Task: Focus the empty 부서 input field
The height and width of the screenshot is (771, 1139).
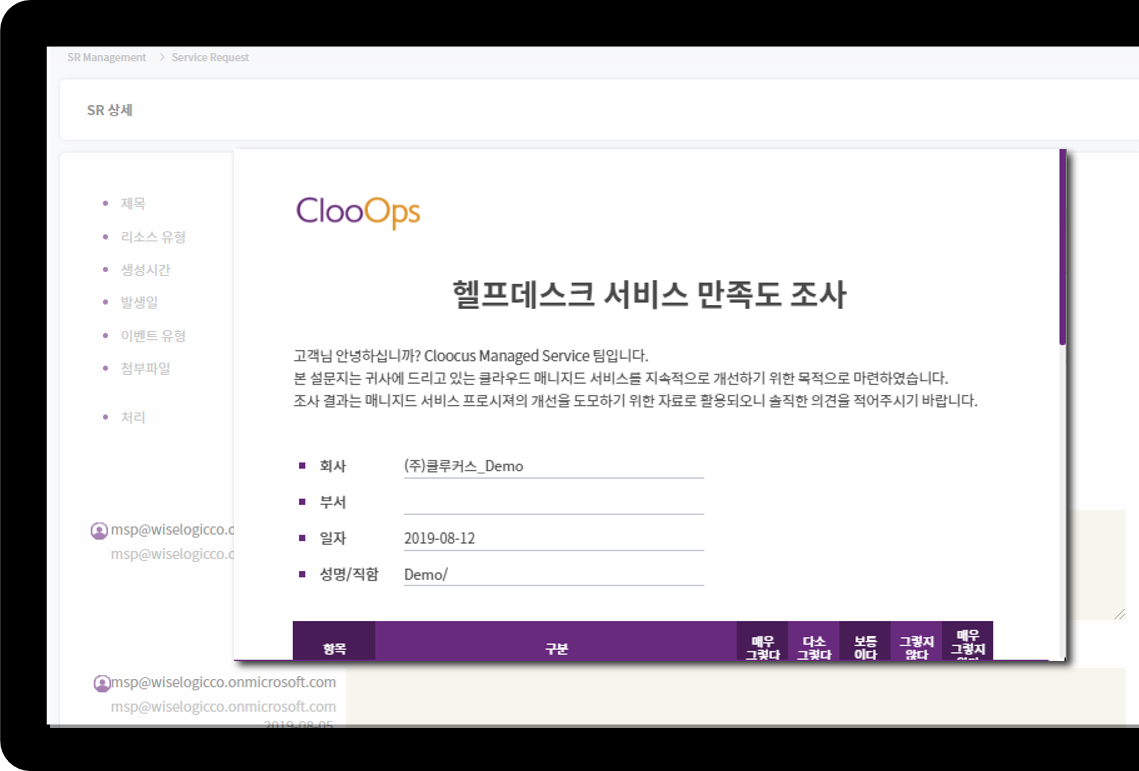Action: click(554, 502)
